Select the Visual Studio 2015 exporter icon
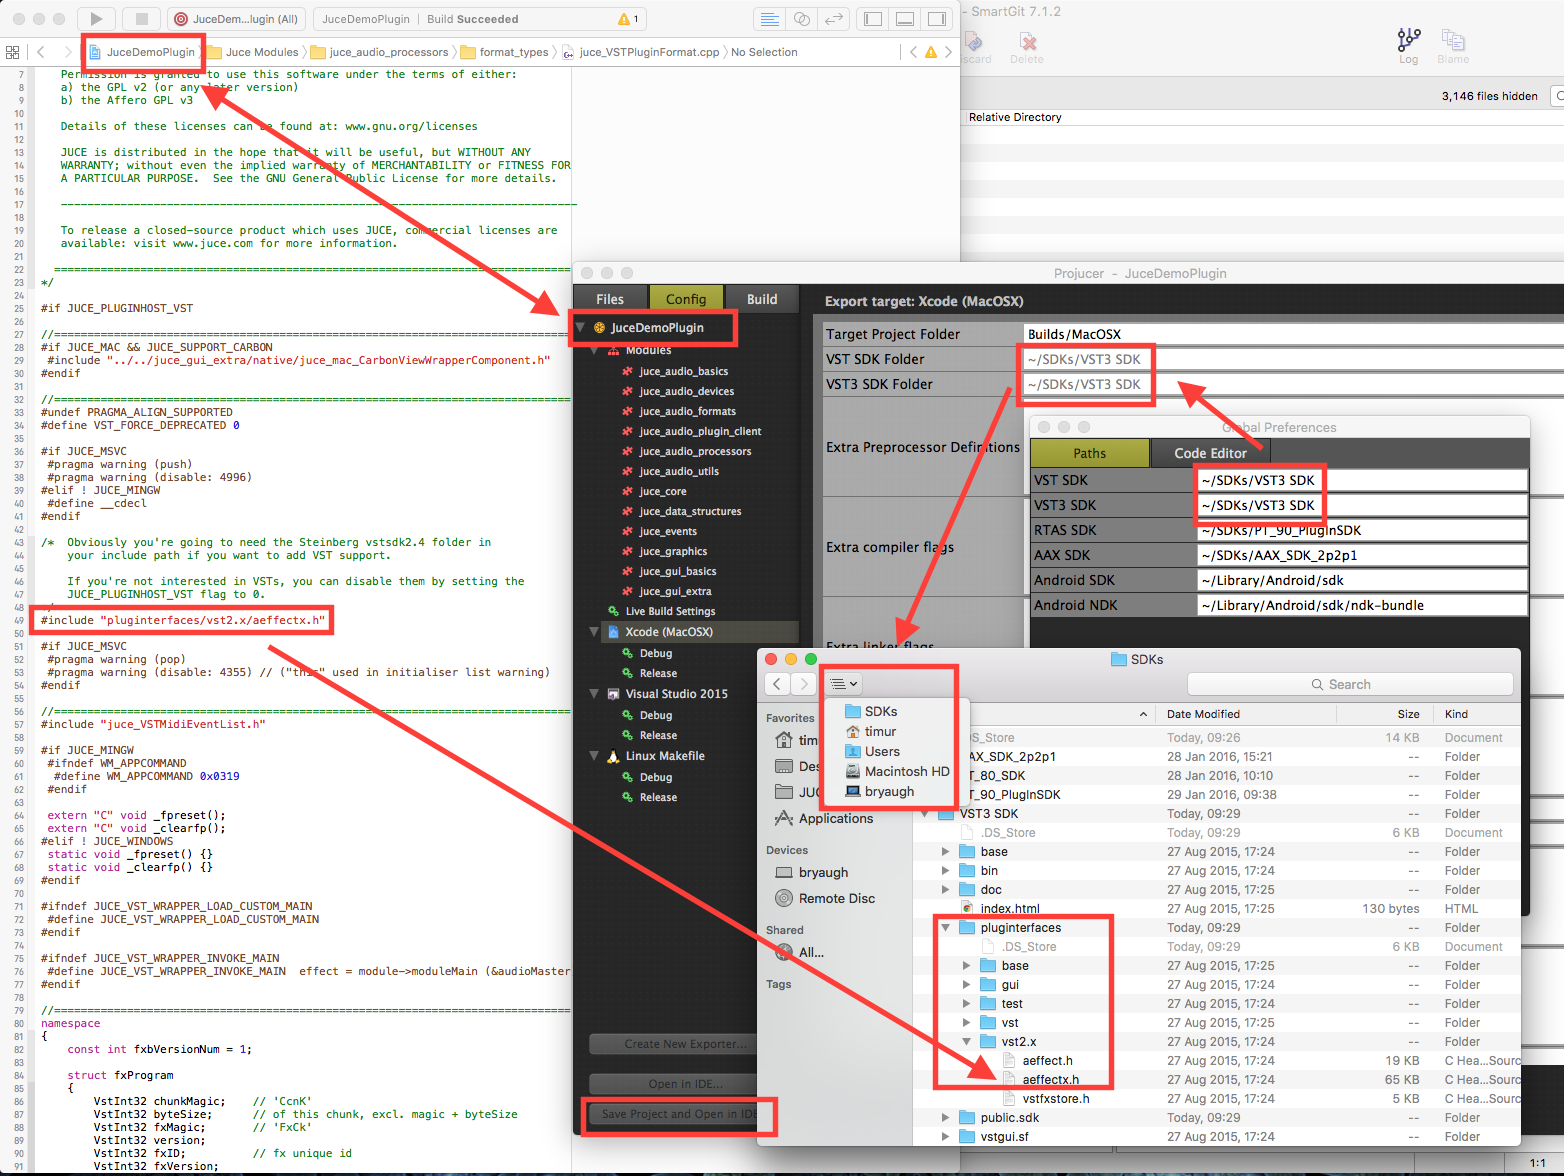The width and height of the screenshot is (1564, 1176). click(613, 694)
